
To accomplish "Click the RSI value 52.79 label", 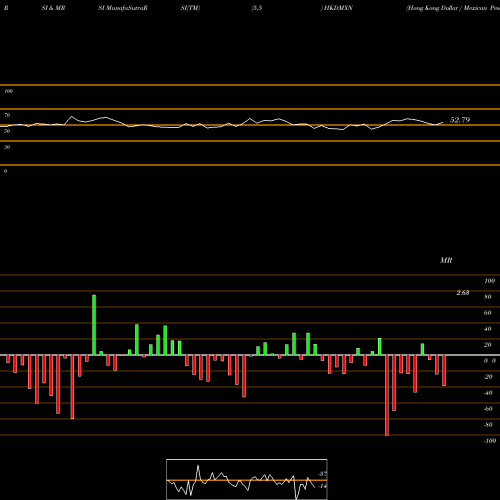I will tap(460, 120).
